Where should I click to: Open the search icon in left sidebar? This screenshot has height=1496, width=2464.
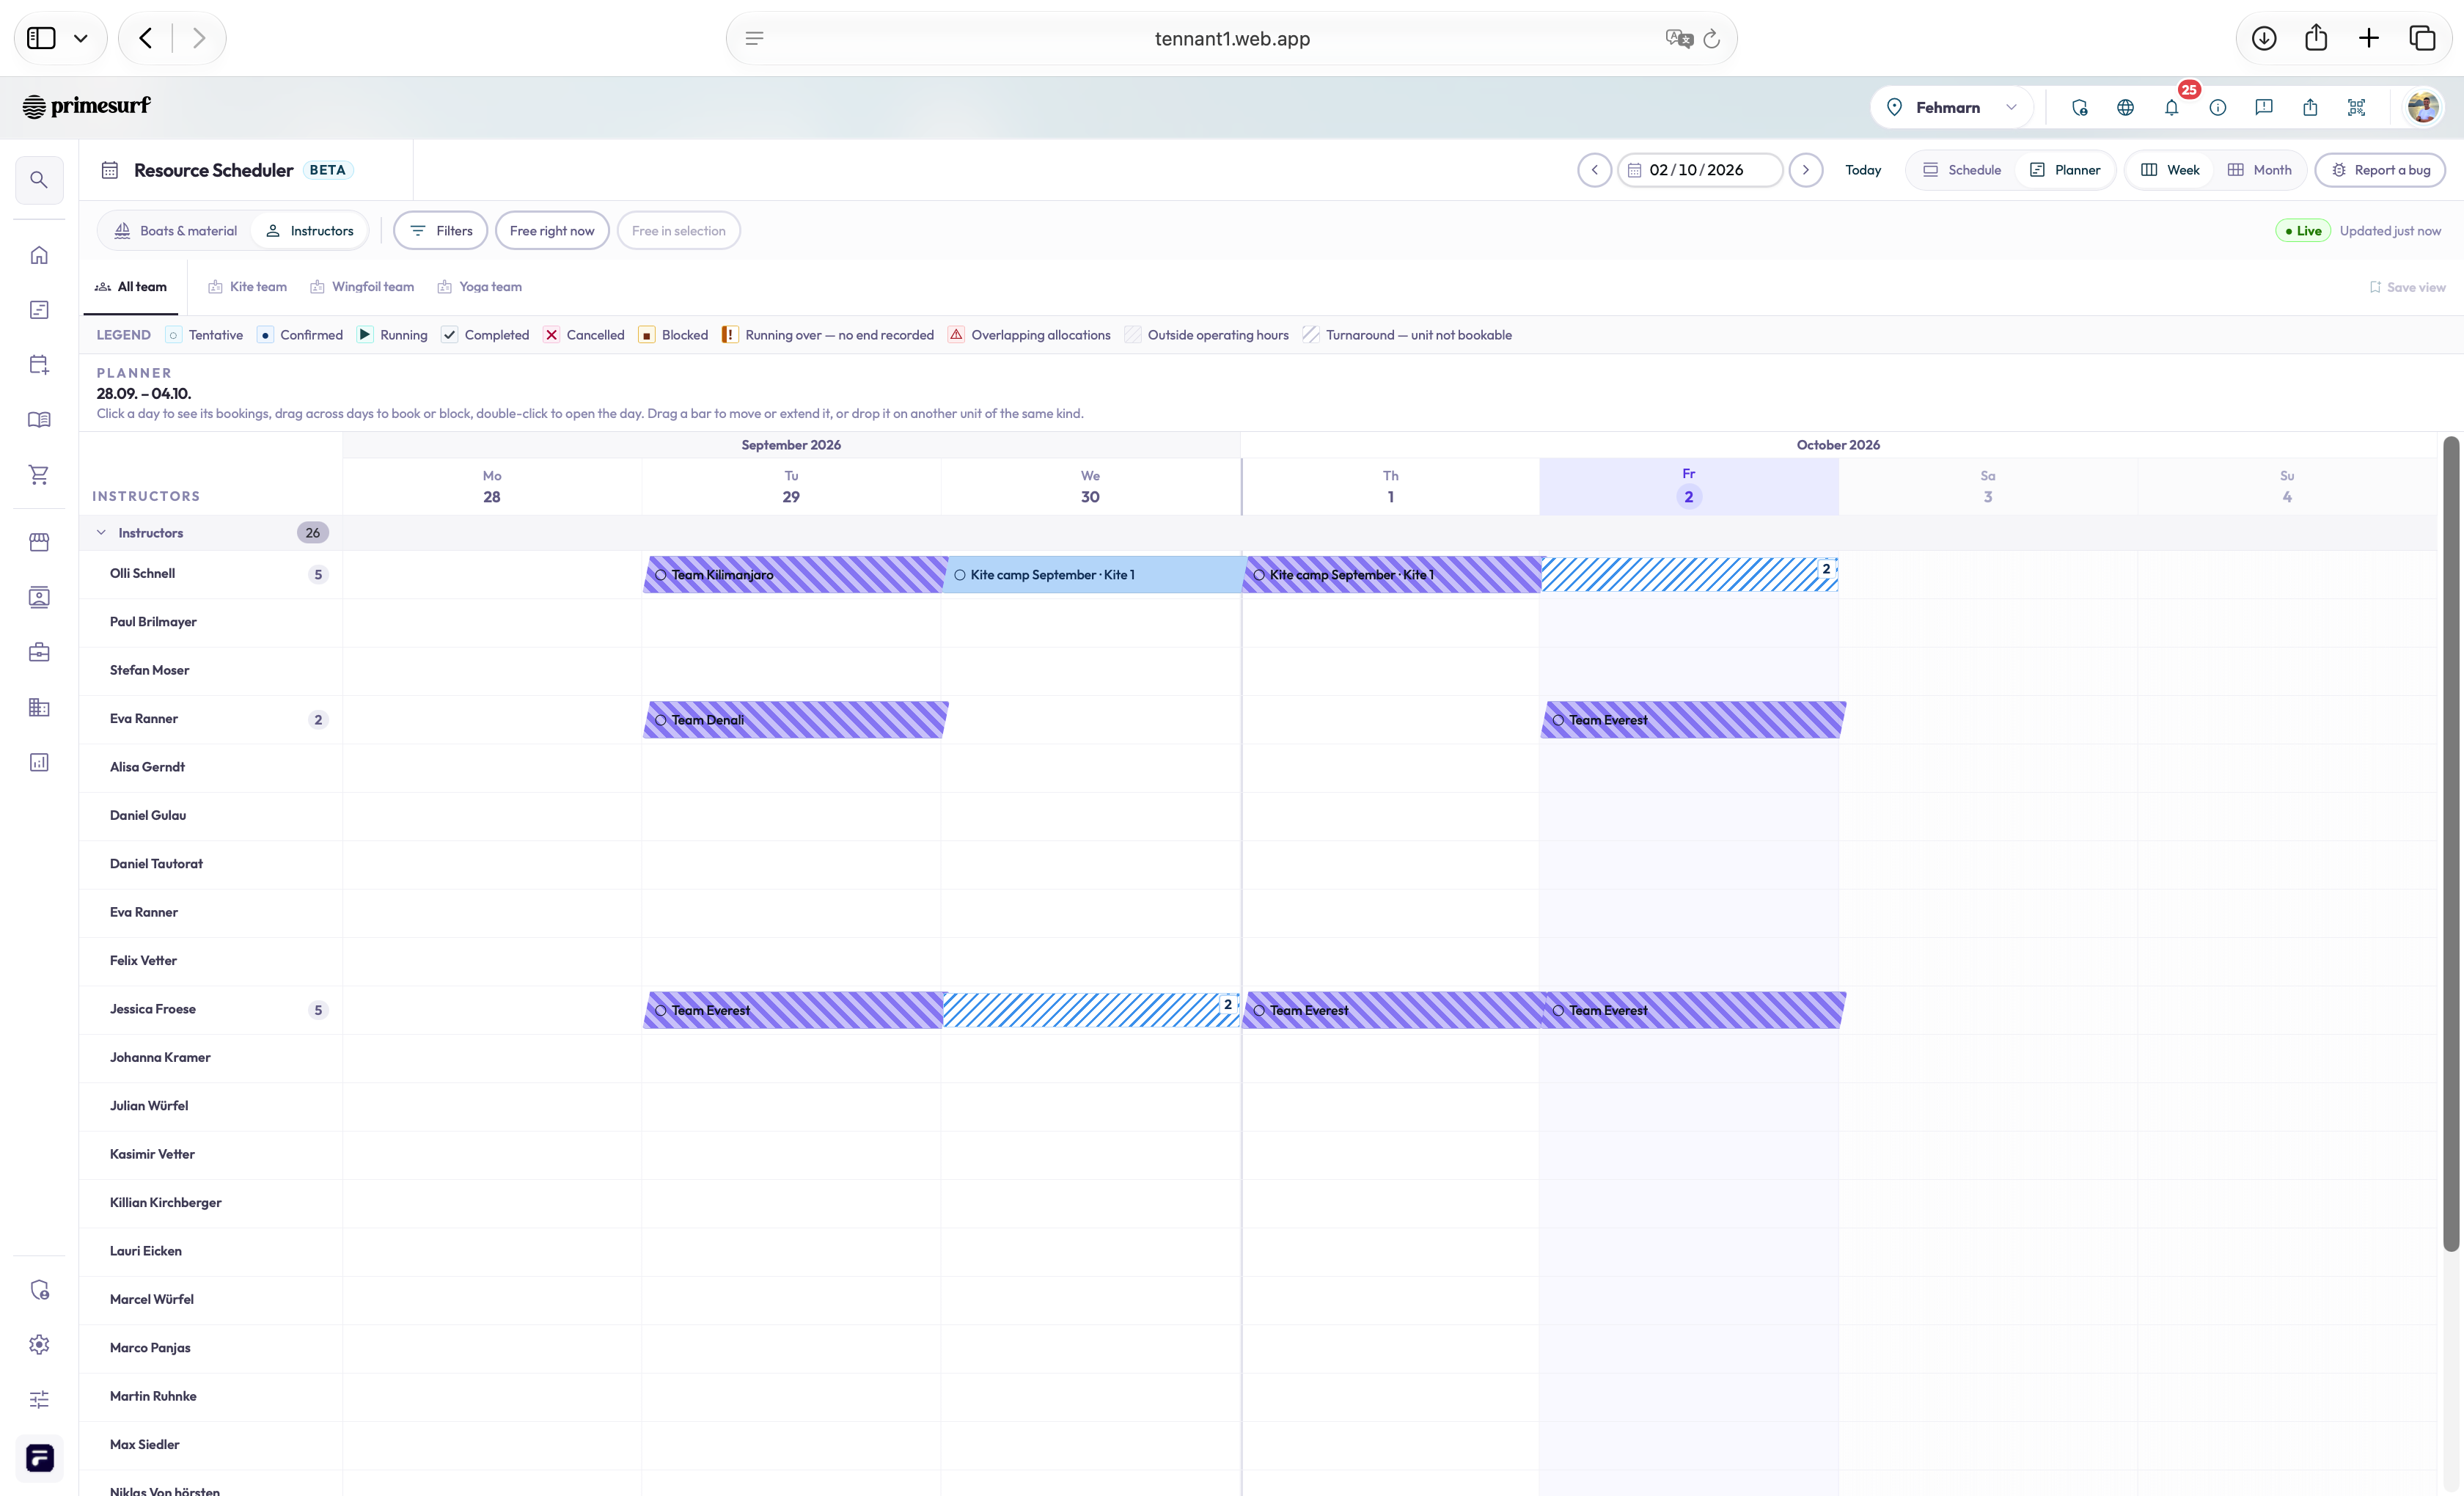tap(39, 180)
